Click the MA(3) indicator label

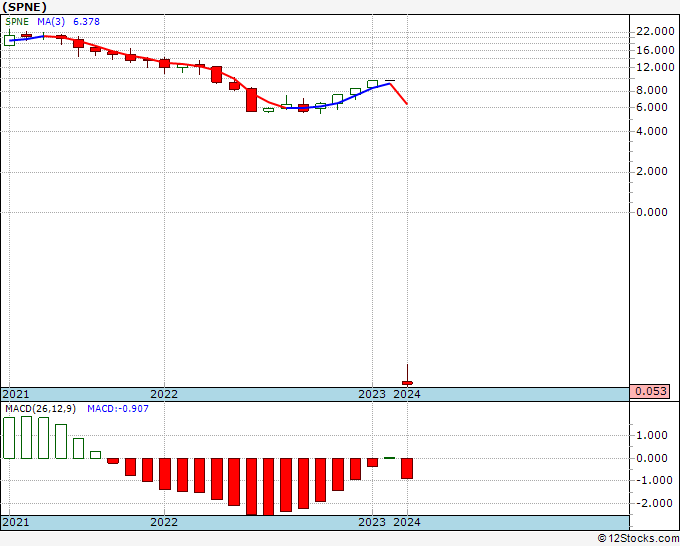click(x=51, y=22)
